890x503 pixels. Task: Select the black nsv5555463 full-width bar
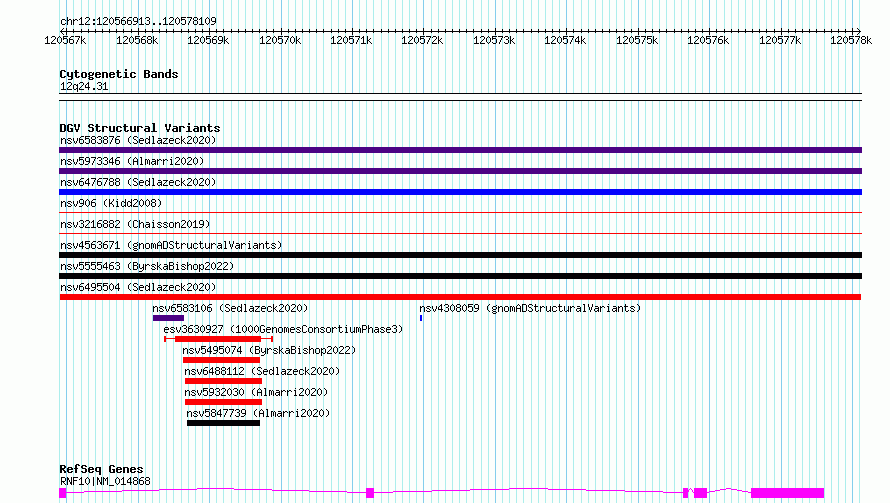click(460, 276)
